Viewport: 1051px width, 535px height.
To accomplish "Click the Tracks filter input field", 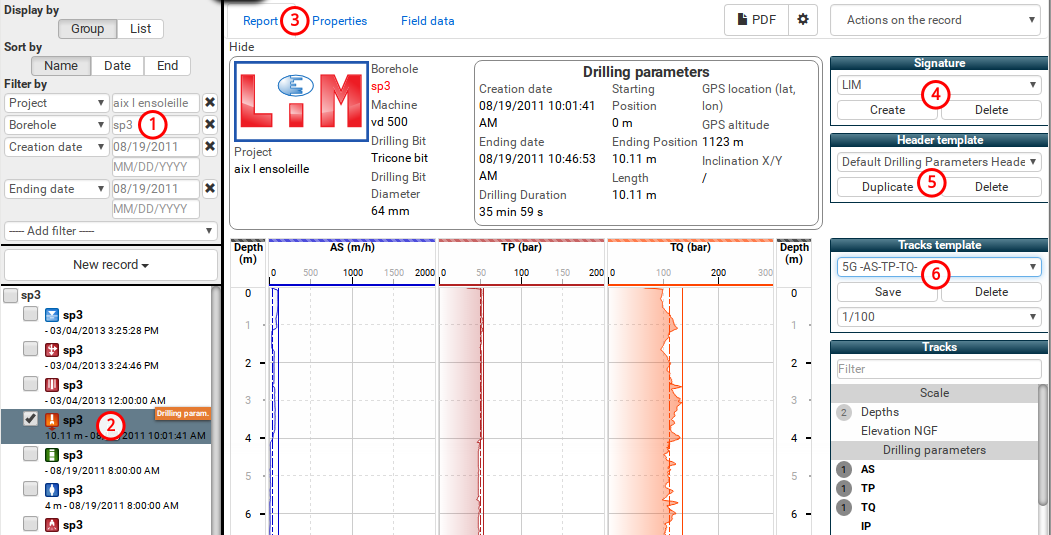I will [x=937, y=369].
